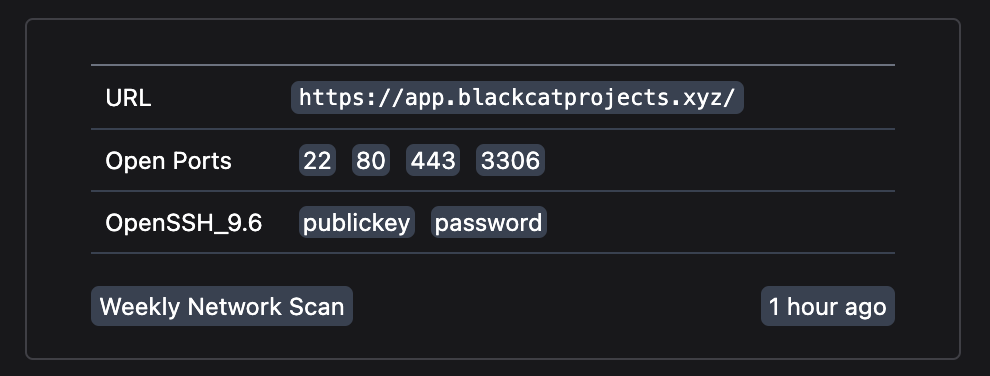Click the publickey authentication badge
Viewport: 990px width, 376px height.
357,222
